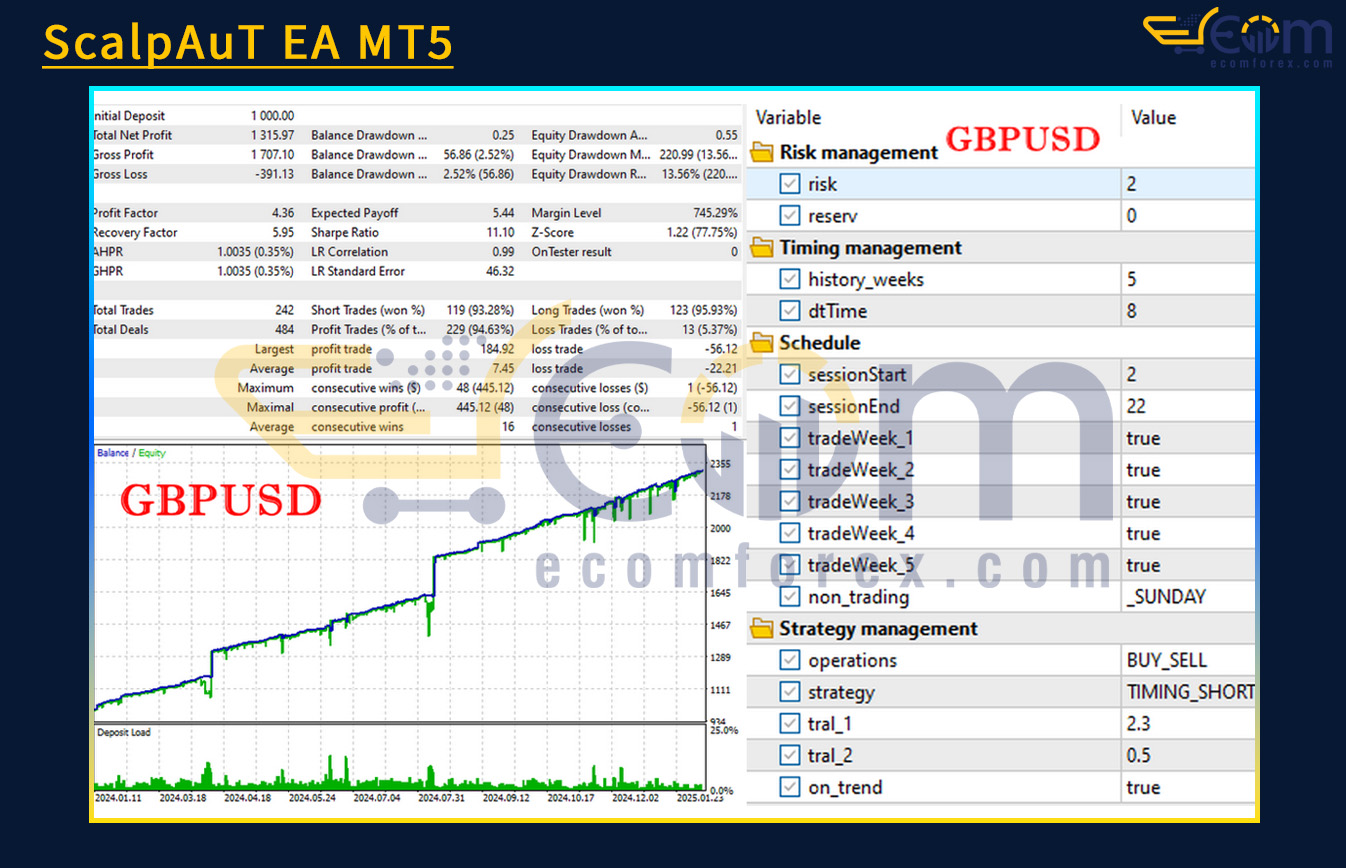Click the Margin Level value '745.29%'
Image resolution: width=1346 pixels, height=868 pixels.
pos(715,213)
